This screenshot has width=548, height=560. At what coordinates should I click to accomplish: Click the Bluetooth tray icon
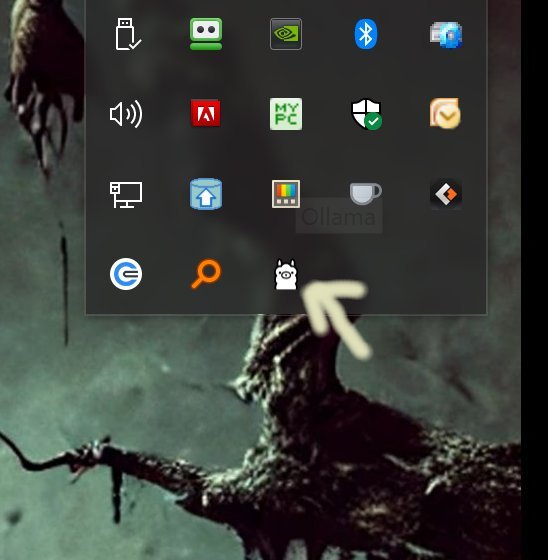click(x=366, y=34)
